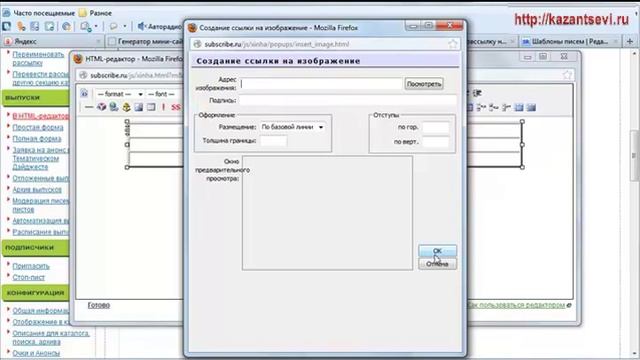
Task: Open Описание для каталога link
Action: click(51, 337)
